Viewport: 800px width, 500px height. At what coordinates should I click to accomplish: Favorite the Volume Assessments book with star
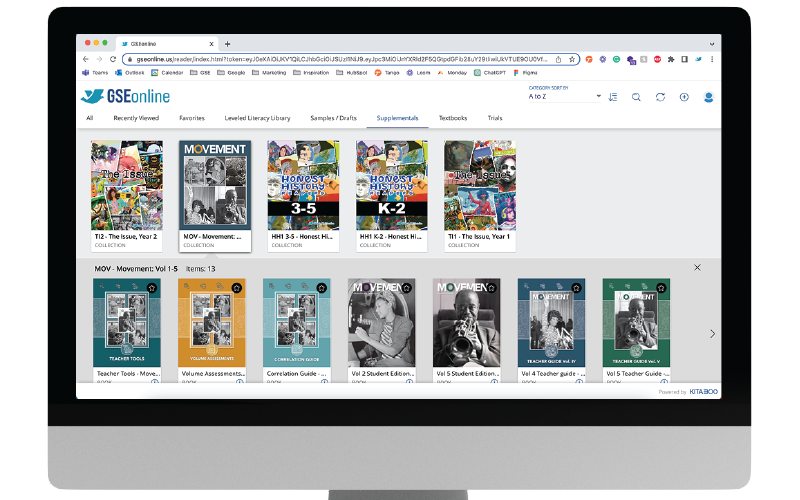pos(237,288)
